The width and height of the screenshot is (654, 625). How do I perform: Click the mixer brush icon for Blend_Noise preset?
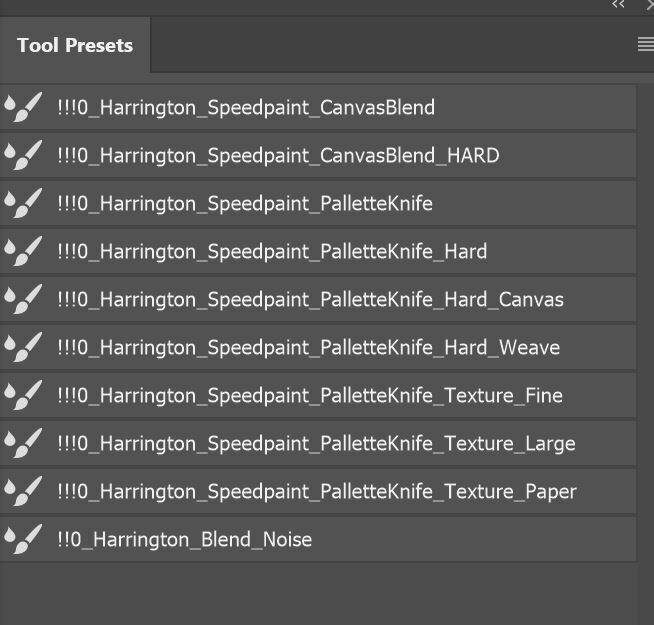pyautogui.click(x=23, y=539)
